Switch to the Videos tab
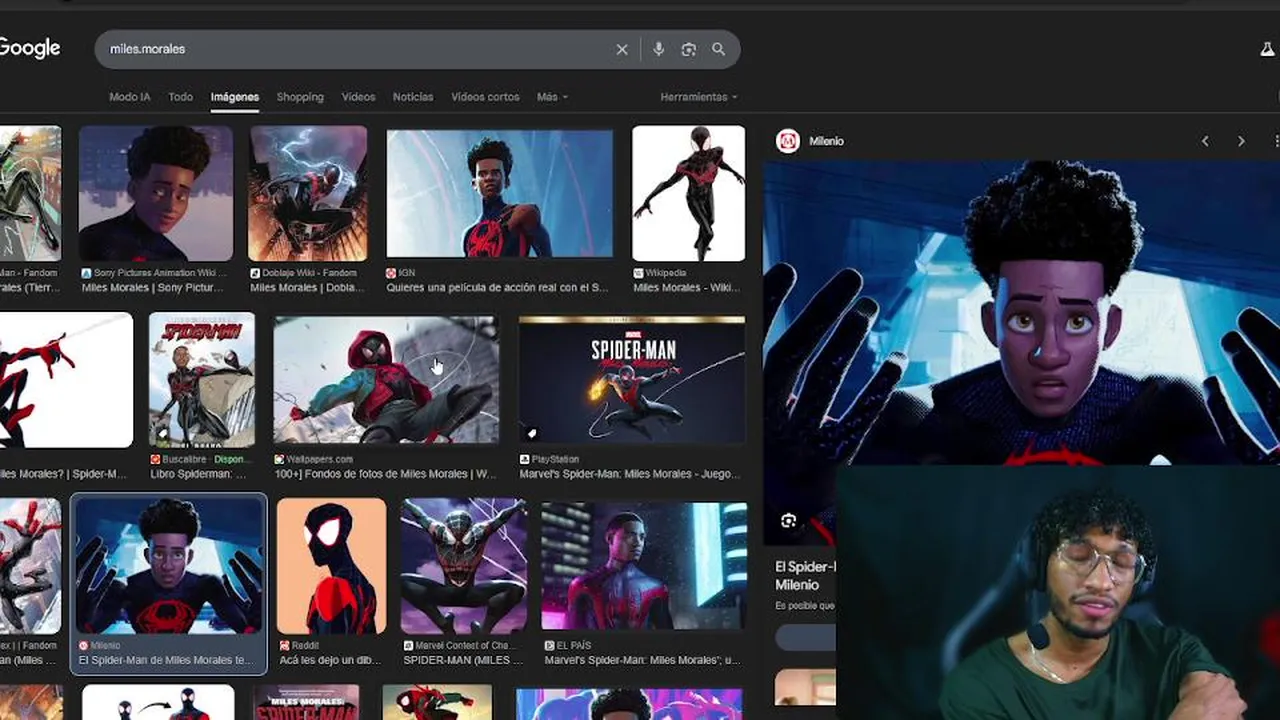The height and width of the screenshot is (720, 1280). tap(358, 97)
